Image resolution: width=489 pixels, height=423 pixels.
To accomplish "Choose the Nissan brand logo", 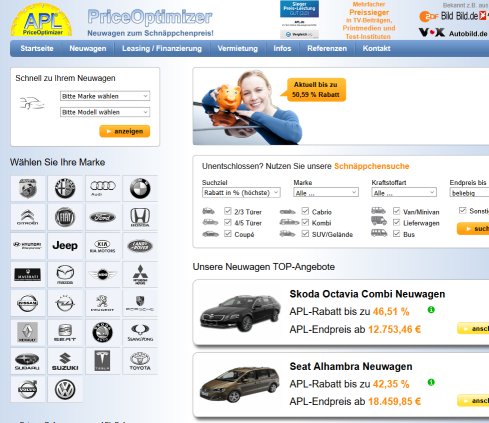I will [x=28, y=303].
